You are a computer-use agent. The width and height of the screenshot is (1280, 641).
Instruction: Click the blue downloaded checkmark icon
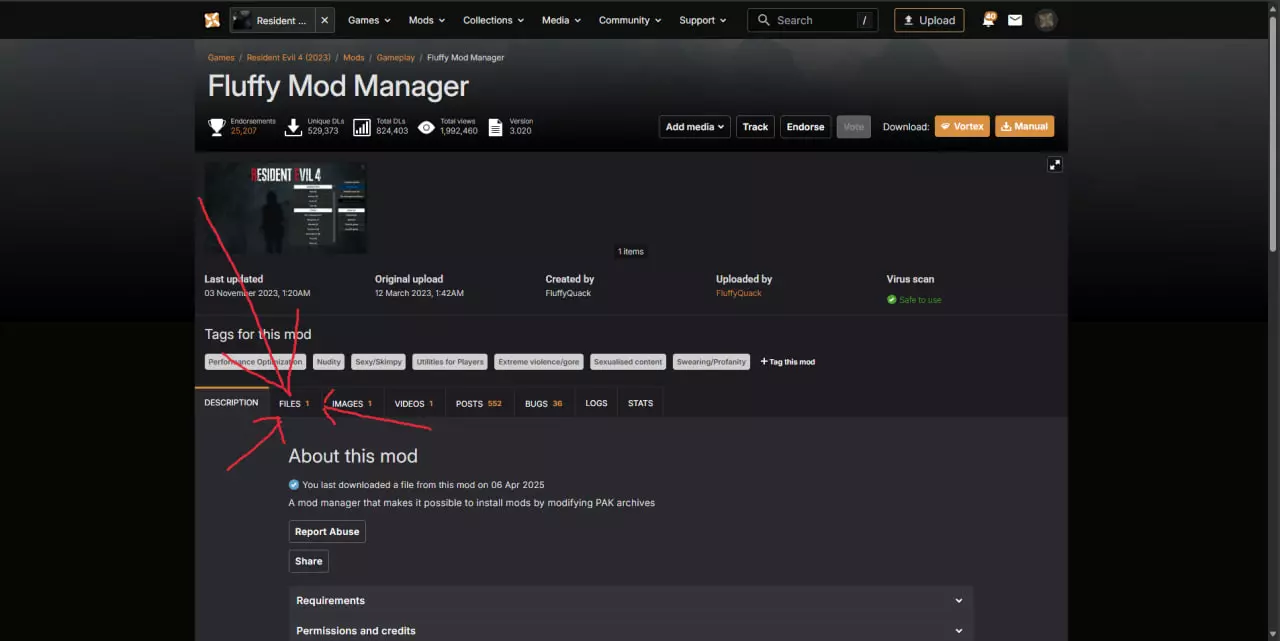[294, 485]
